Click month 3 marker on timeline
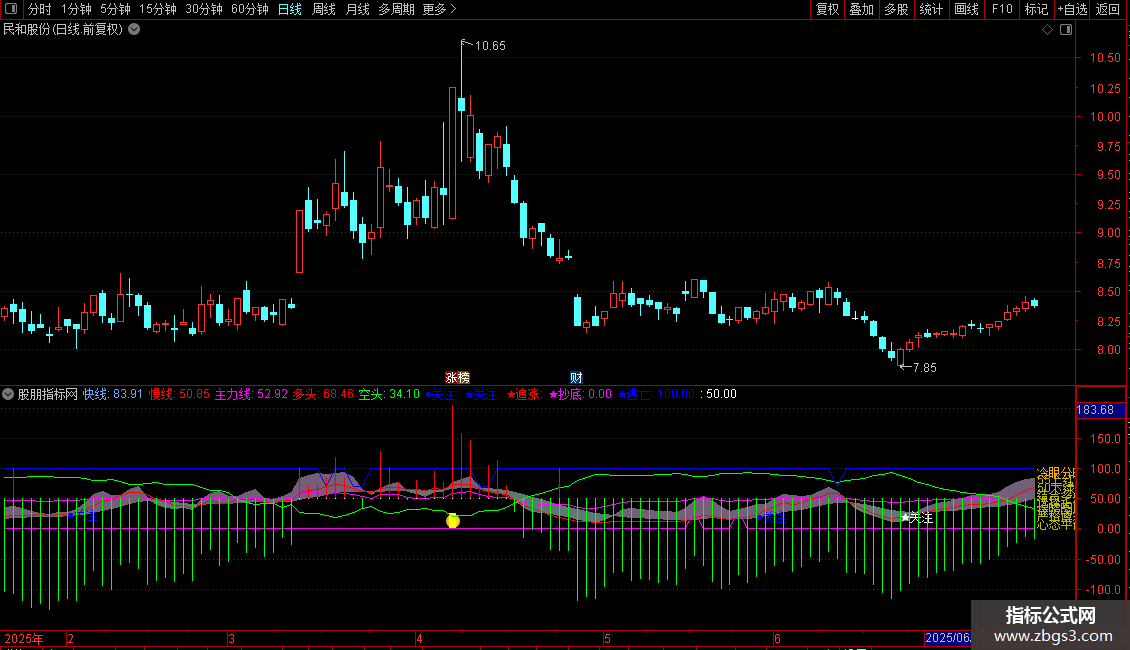 pyautogui.click(x=231, y=638)
